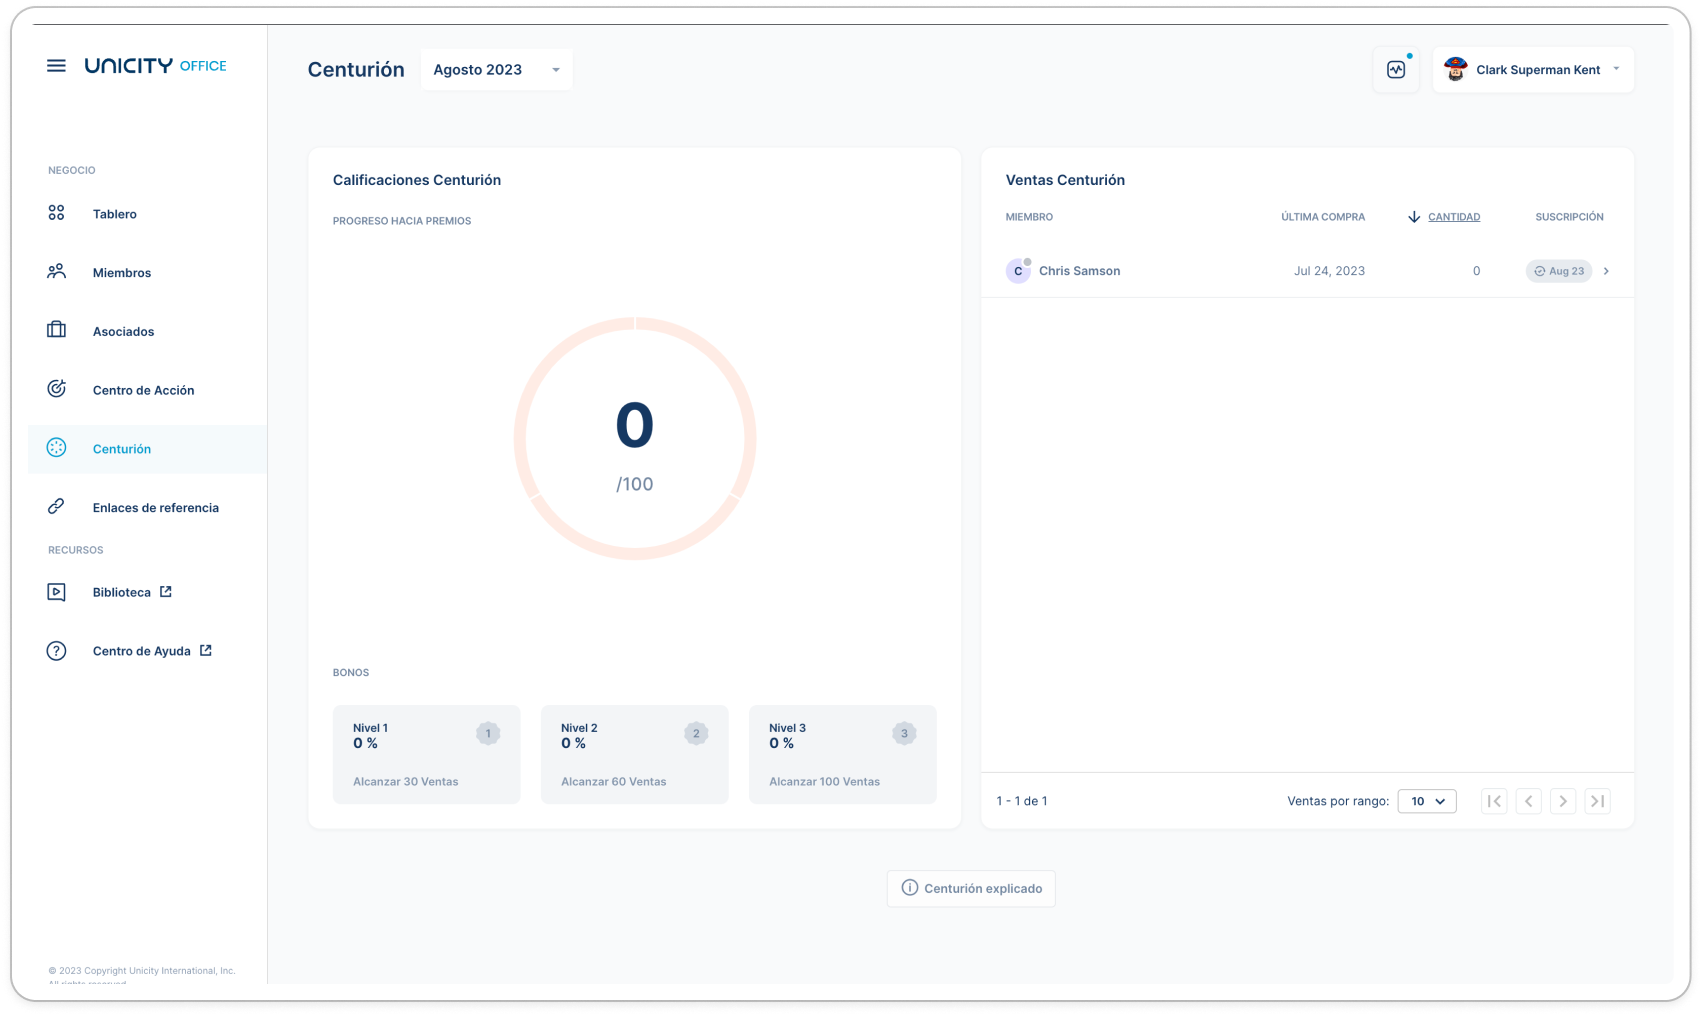Click the Nivel 3 badge icon

click(904, 733)
